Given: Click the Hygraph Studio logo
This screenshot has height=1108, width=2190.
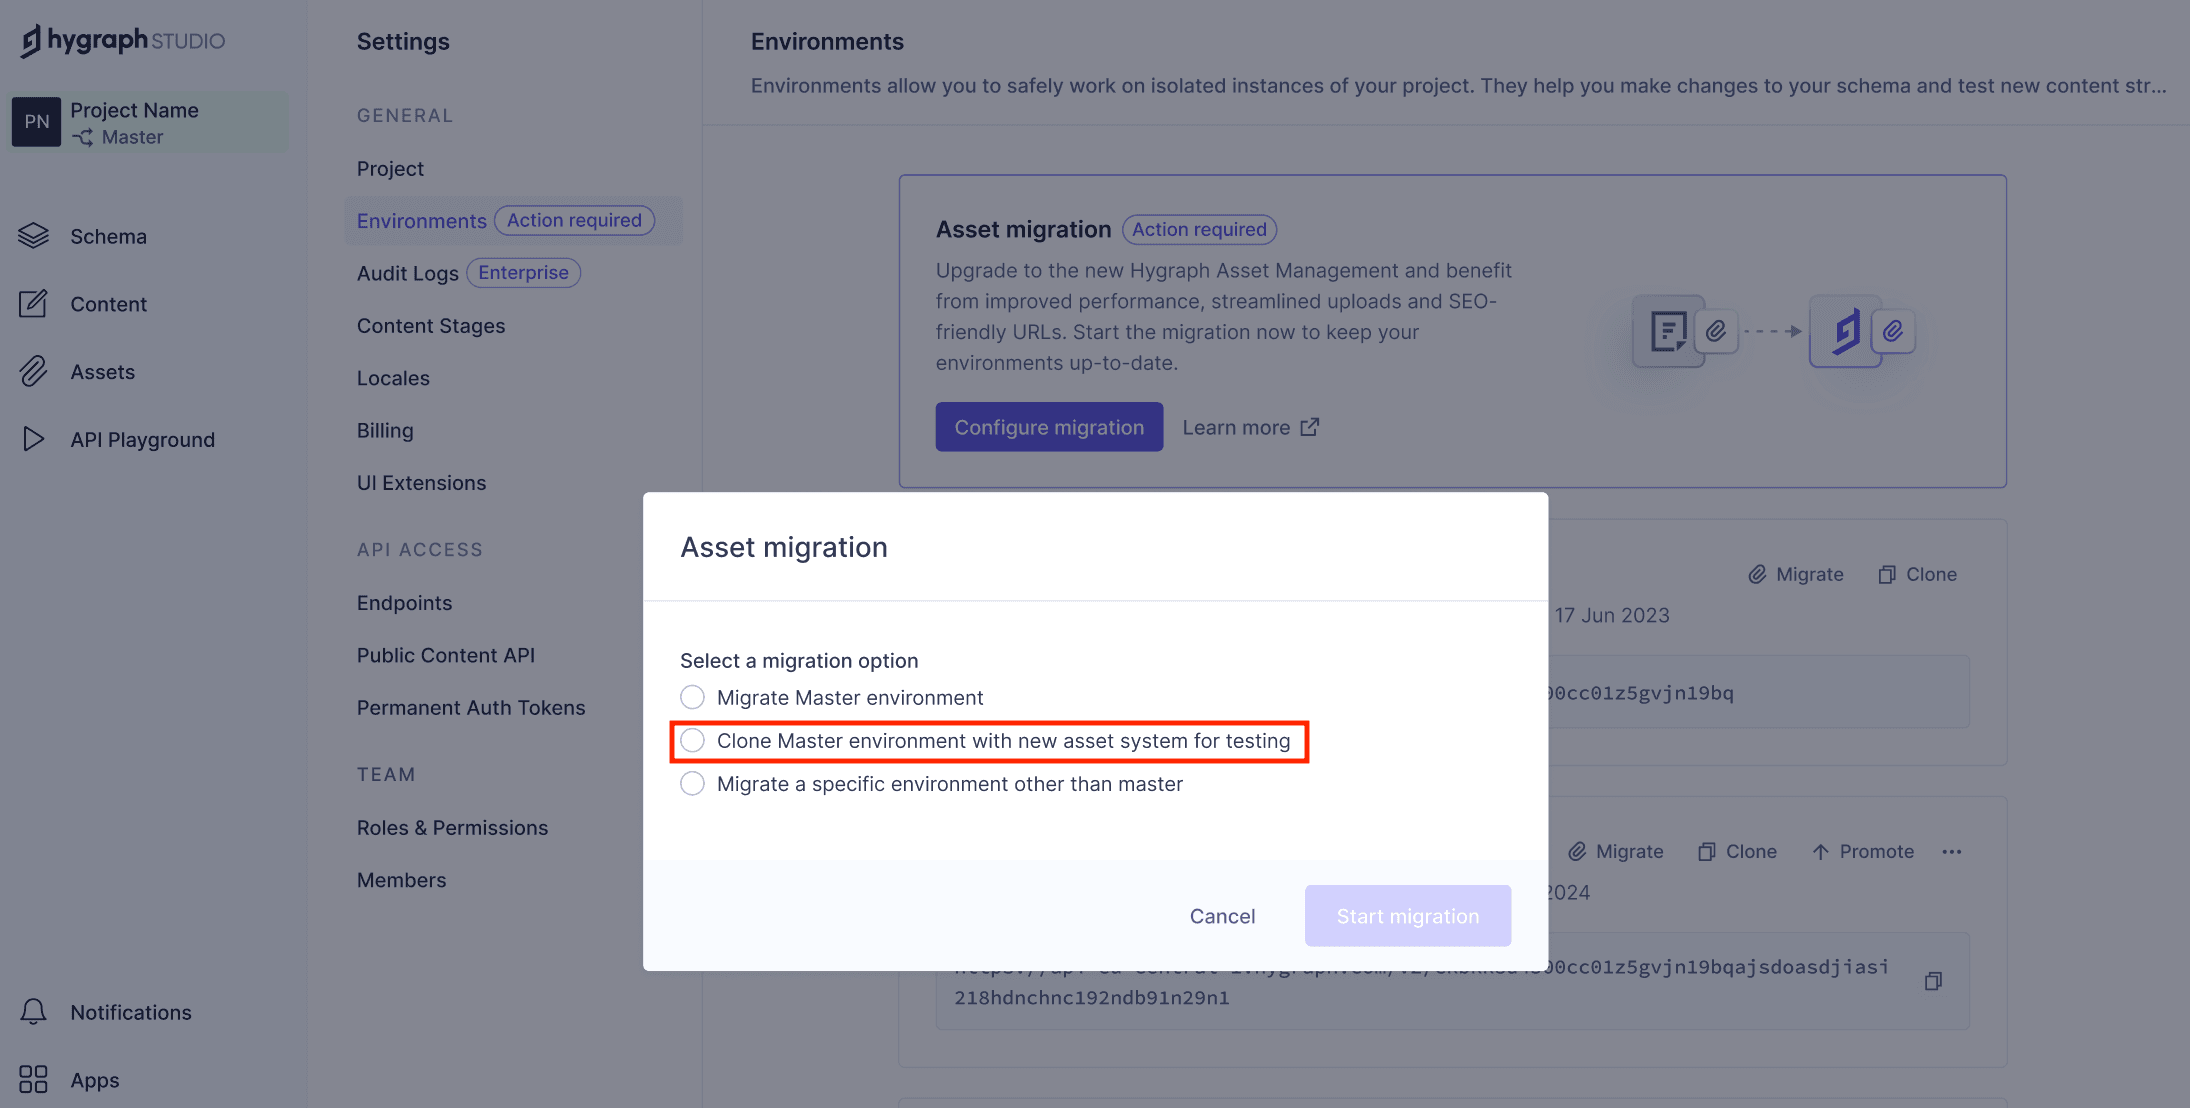Looking at the screenshot, I should [x=121, y=40].
